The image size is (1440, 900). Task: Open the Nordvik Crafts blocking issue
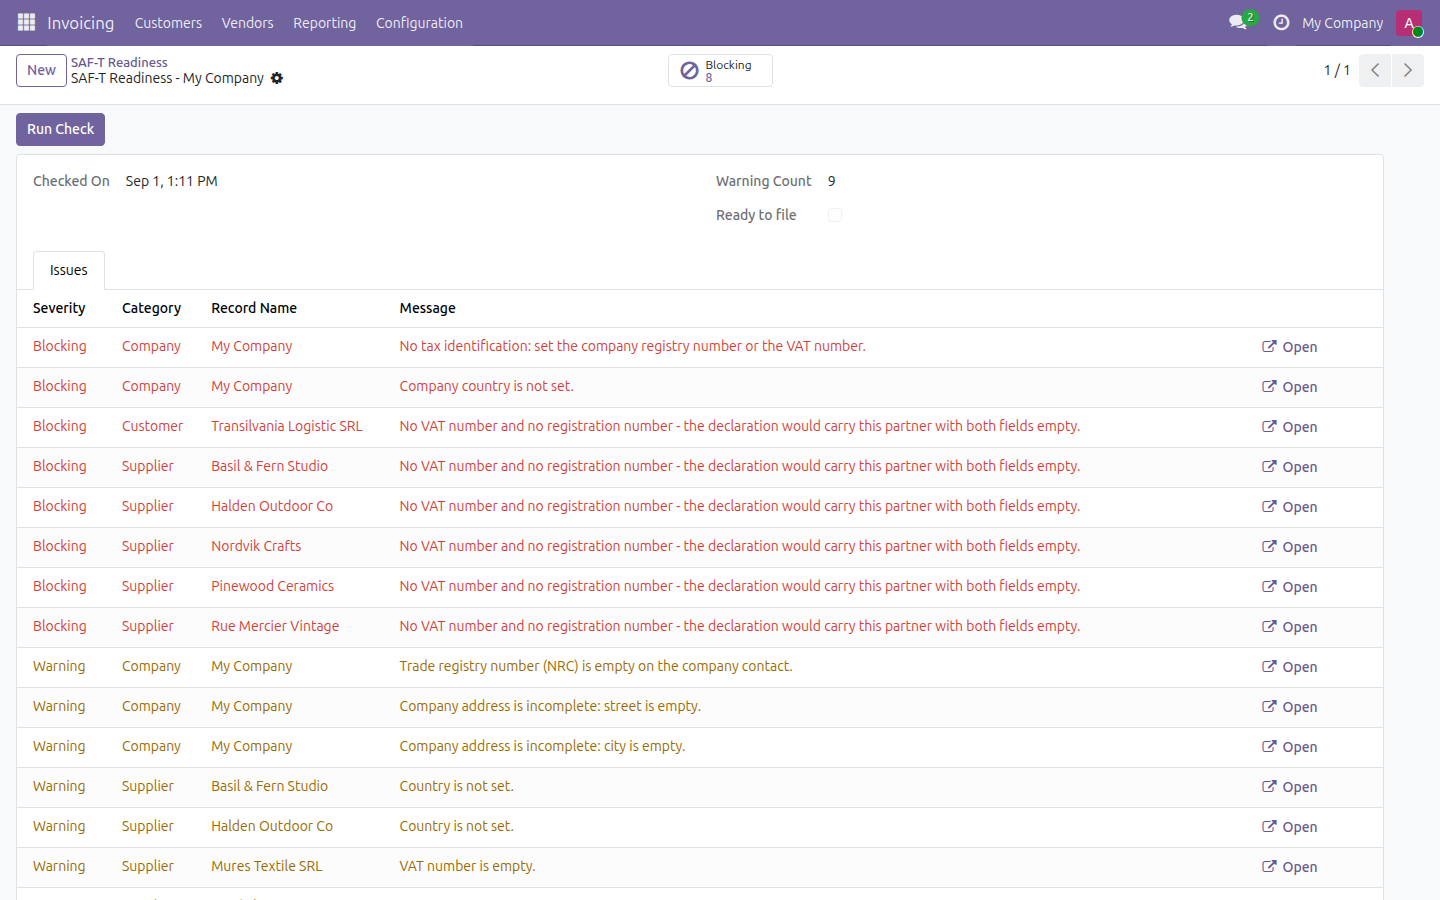pos(1289,547)
